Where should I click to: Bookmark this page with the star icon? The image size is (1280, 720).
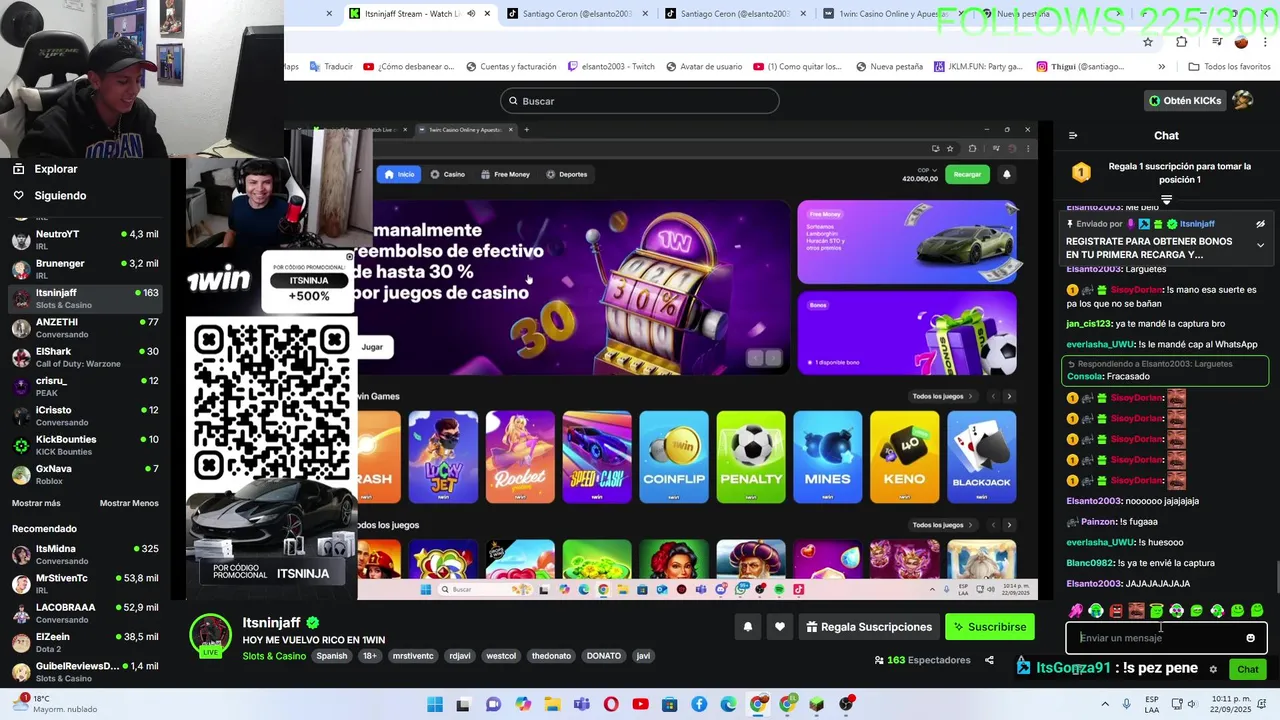click(1148, 42)
